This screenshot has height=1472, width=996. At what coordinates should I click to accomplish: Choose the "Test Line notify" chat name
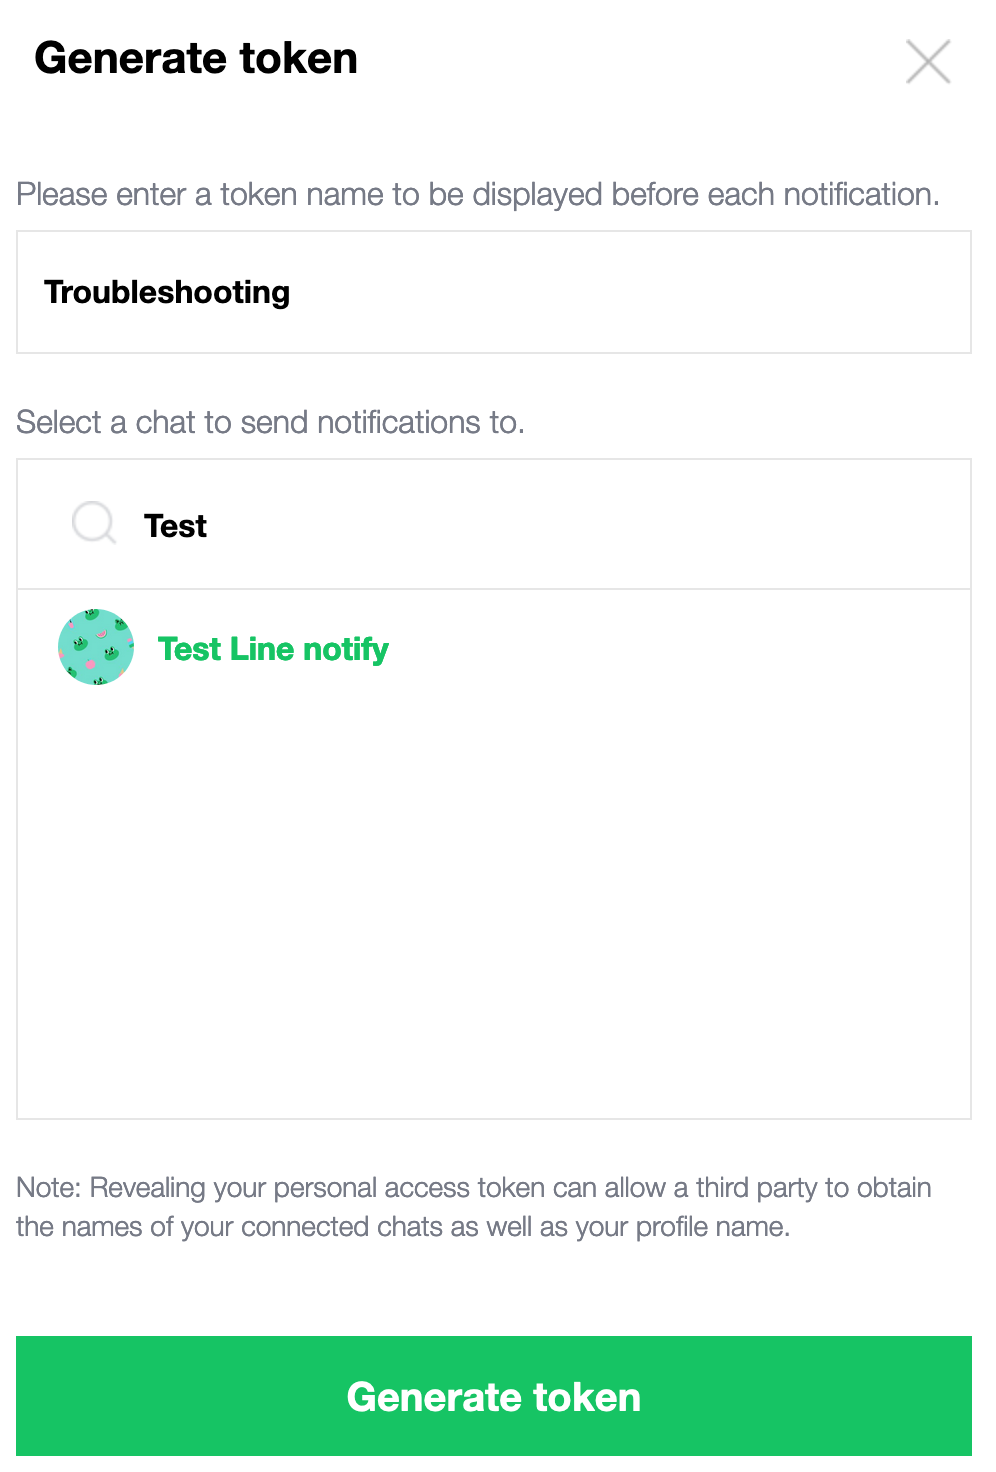tap(272, 649)
